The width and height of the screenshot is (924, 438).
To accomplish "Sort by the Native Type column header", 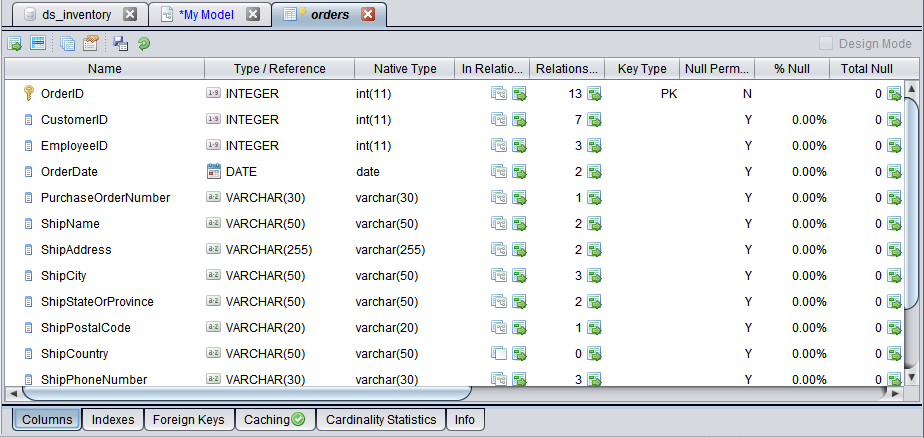I will click(405, 69).
